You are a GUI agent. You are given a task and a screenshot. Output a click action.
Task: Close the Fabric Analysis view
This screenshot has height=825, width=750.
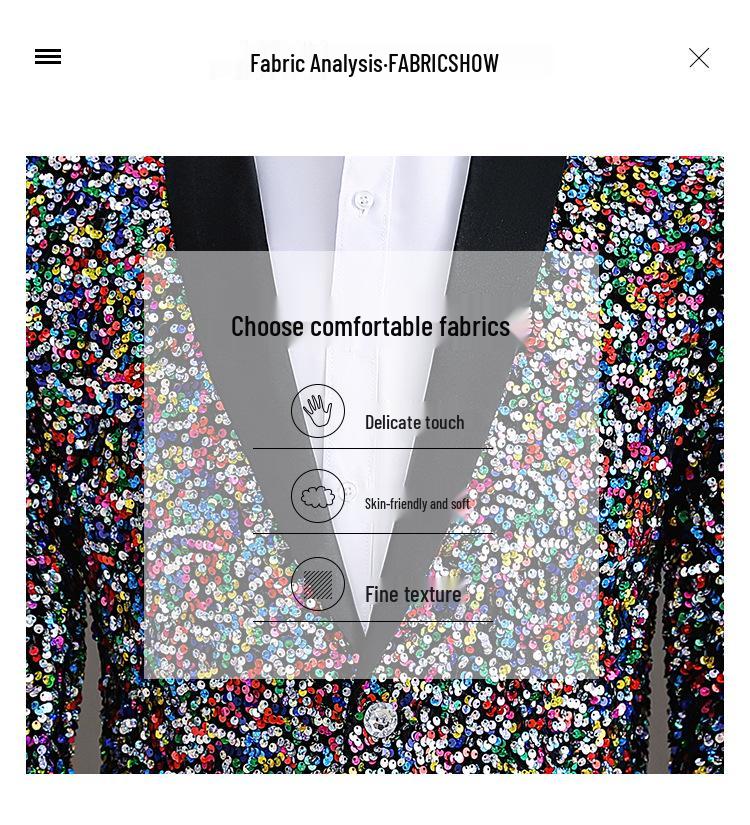[699, 58]
